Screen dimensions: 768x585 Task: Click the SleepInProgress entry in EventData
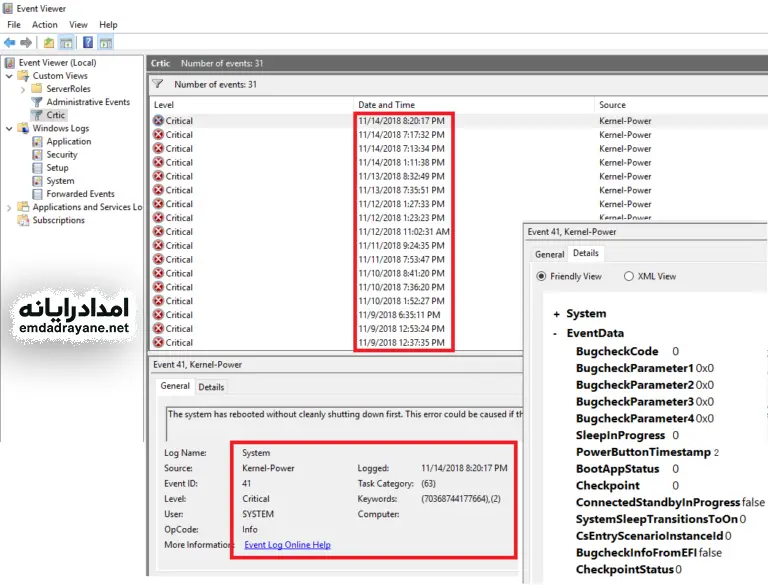[x=627, y=436]
